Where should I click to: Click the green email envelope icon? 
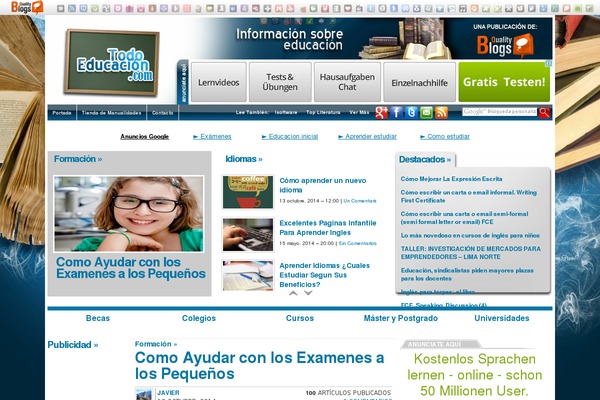426,113
